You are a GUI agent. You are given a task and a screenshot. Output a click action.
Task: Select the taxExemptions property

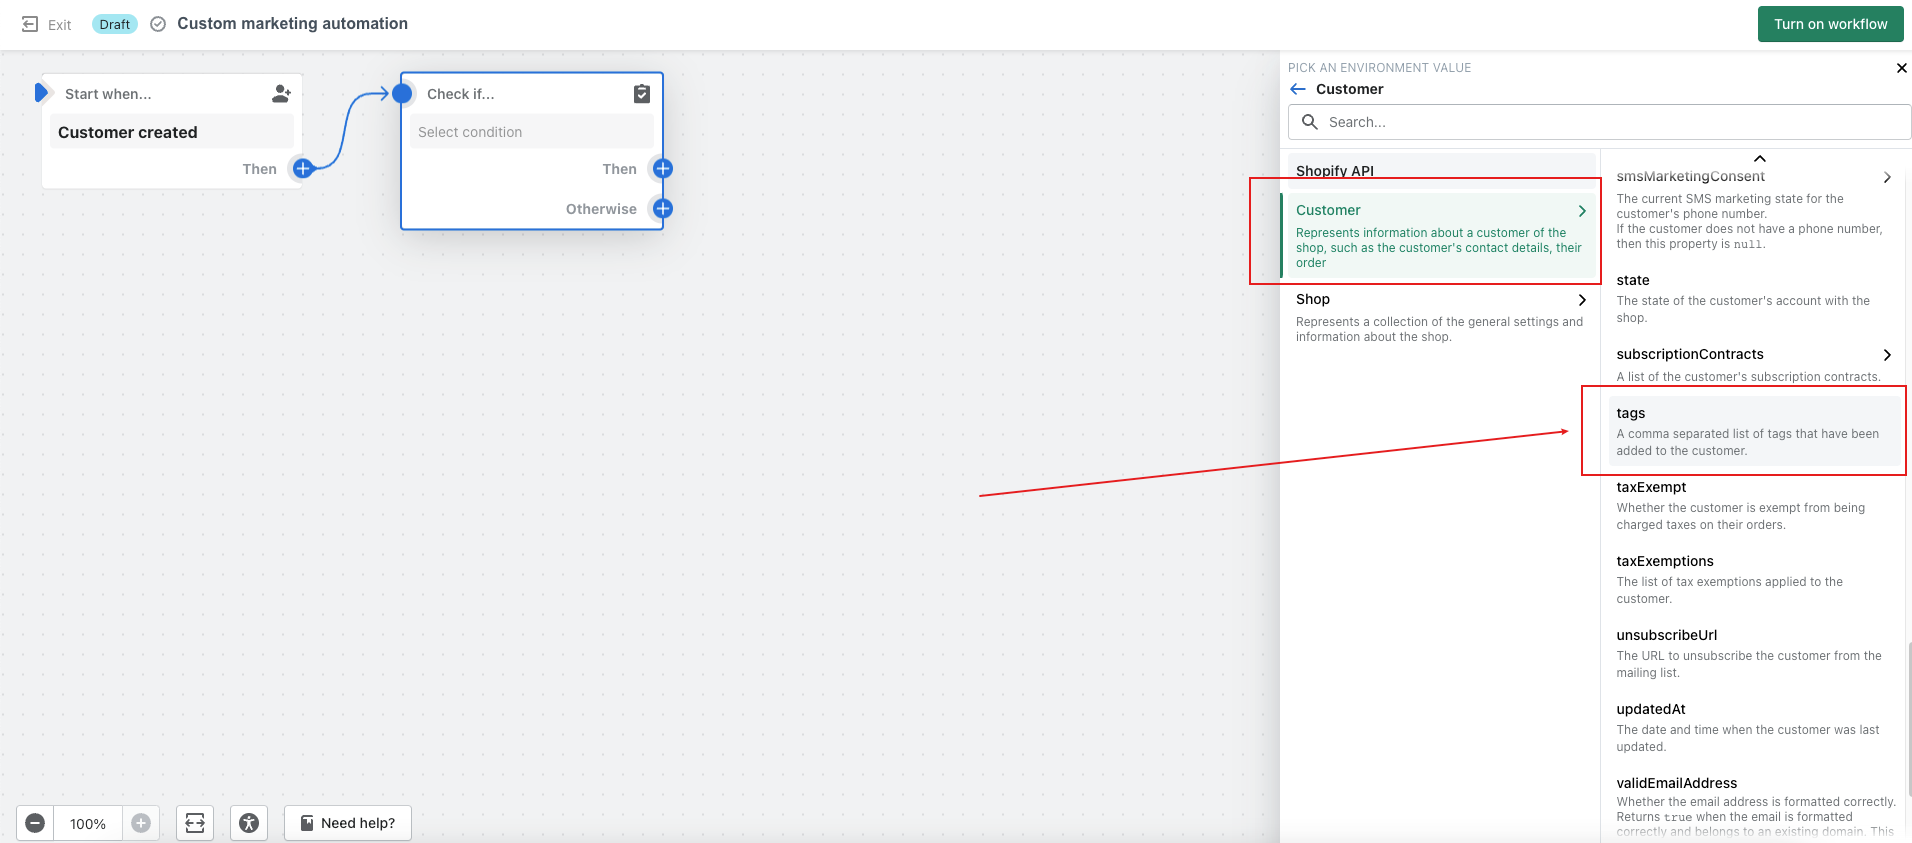1754,579
